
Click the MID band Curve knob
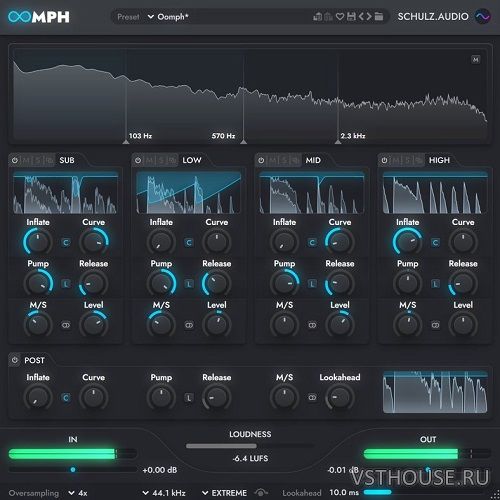[x=340, y=242]
